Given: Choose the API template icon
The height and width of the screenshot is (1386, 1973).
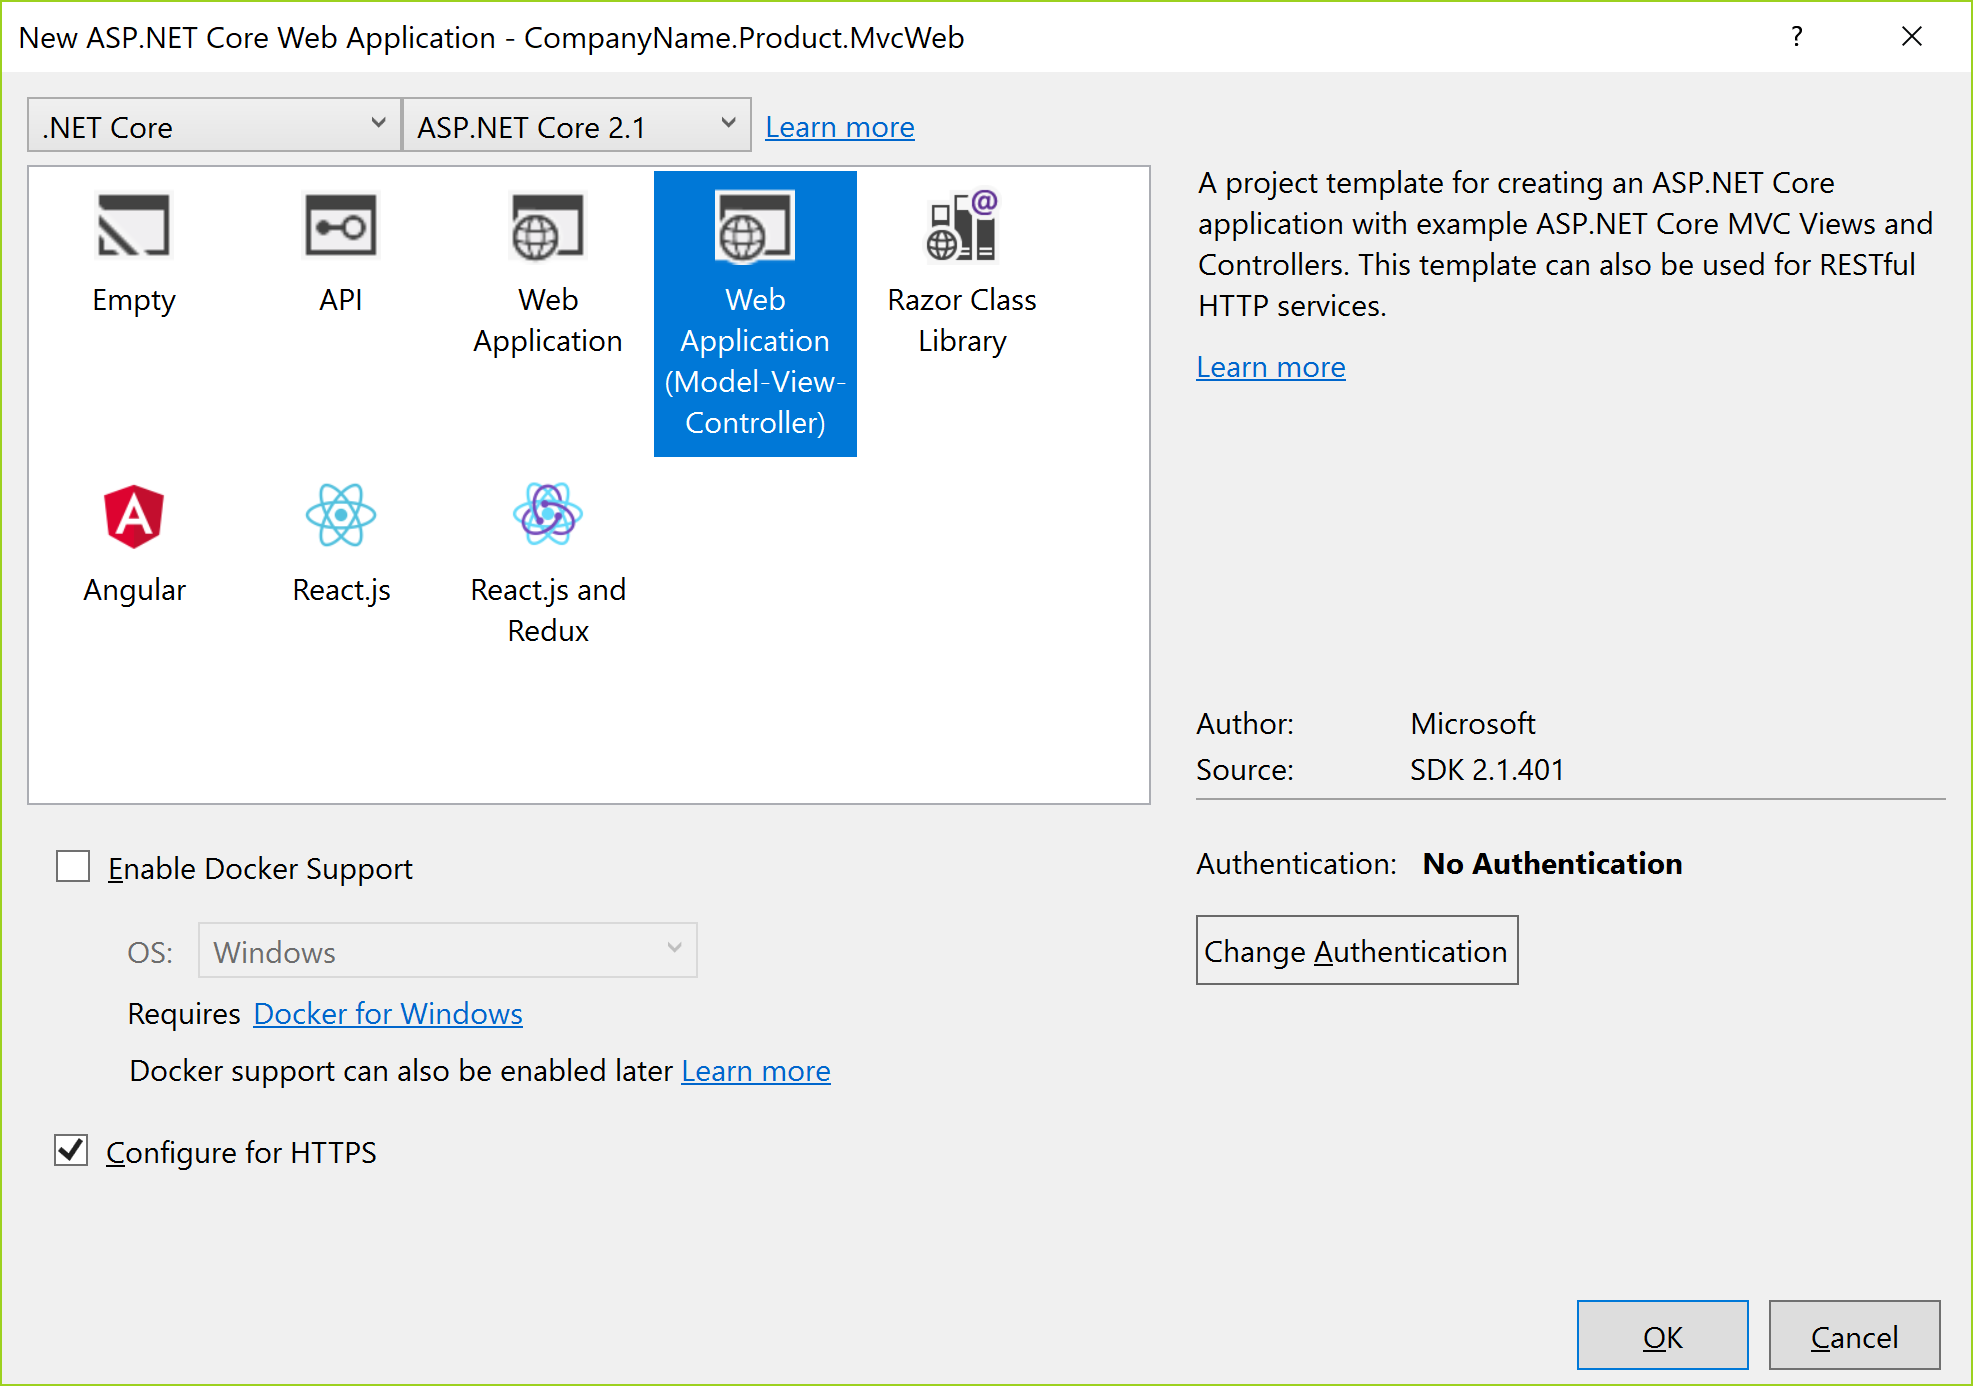Looking at the screenshot, I should pyautogui.click(x=340, y=227).
